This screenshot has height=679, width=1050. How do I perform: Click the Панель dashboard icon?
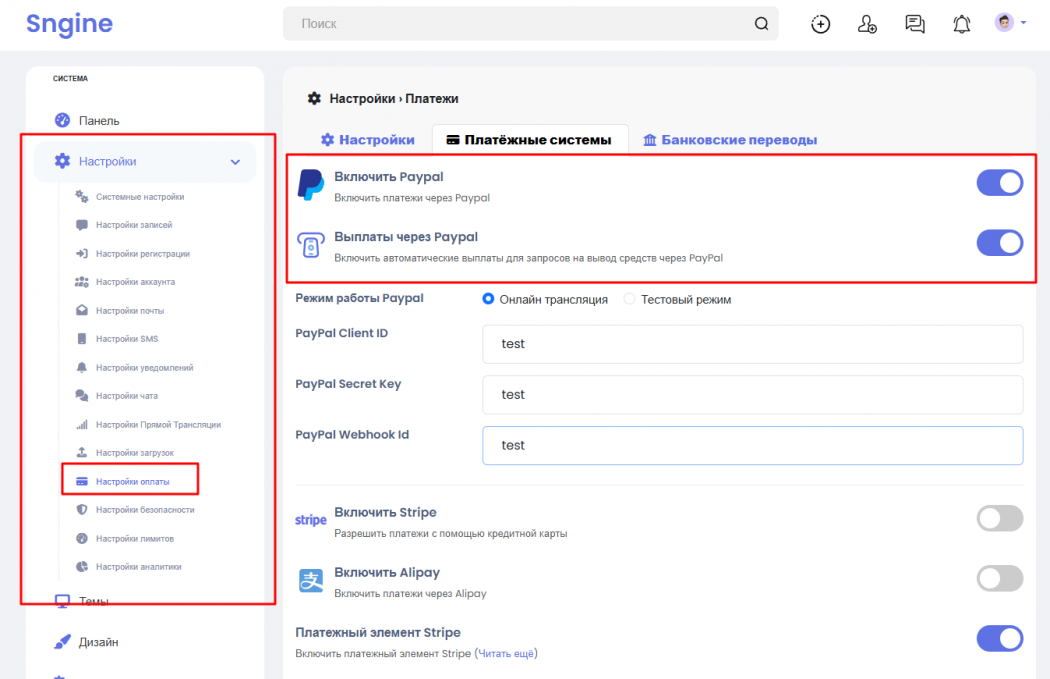pos(62,120)
